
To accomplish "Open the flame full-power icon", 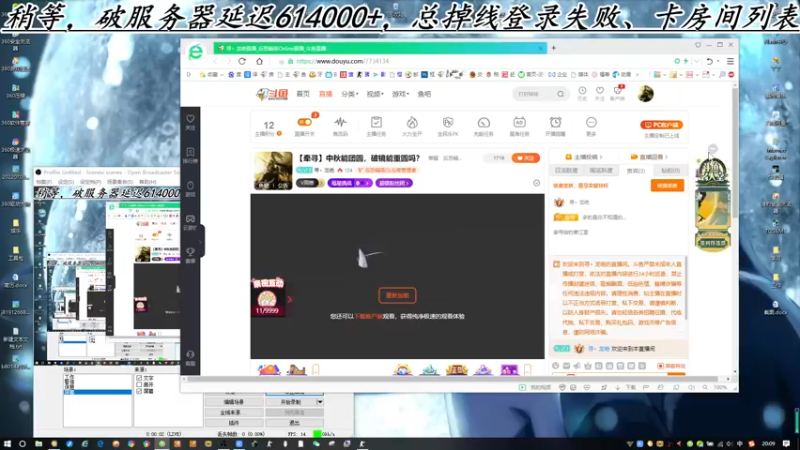I will 412,122.
